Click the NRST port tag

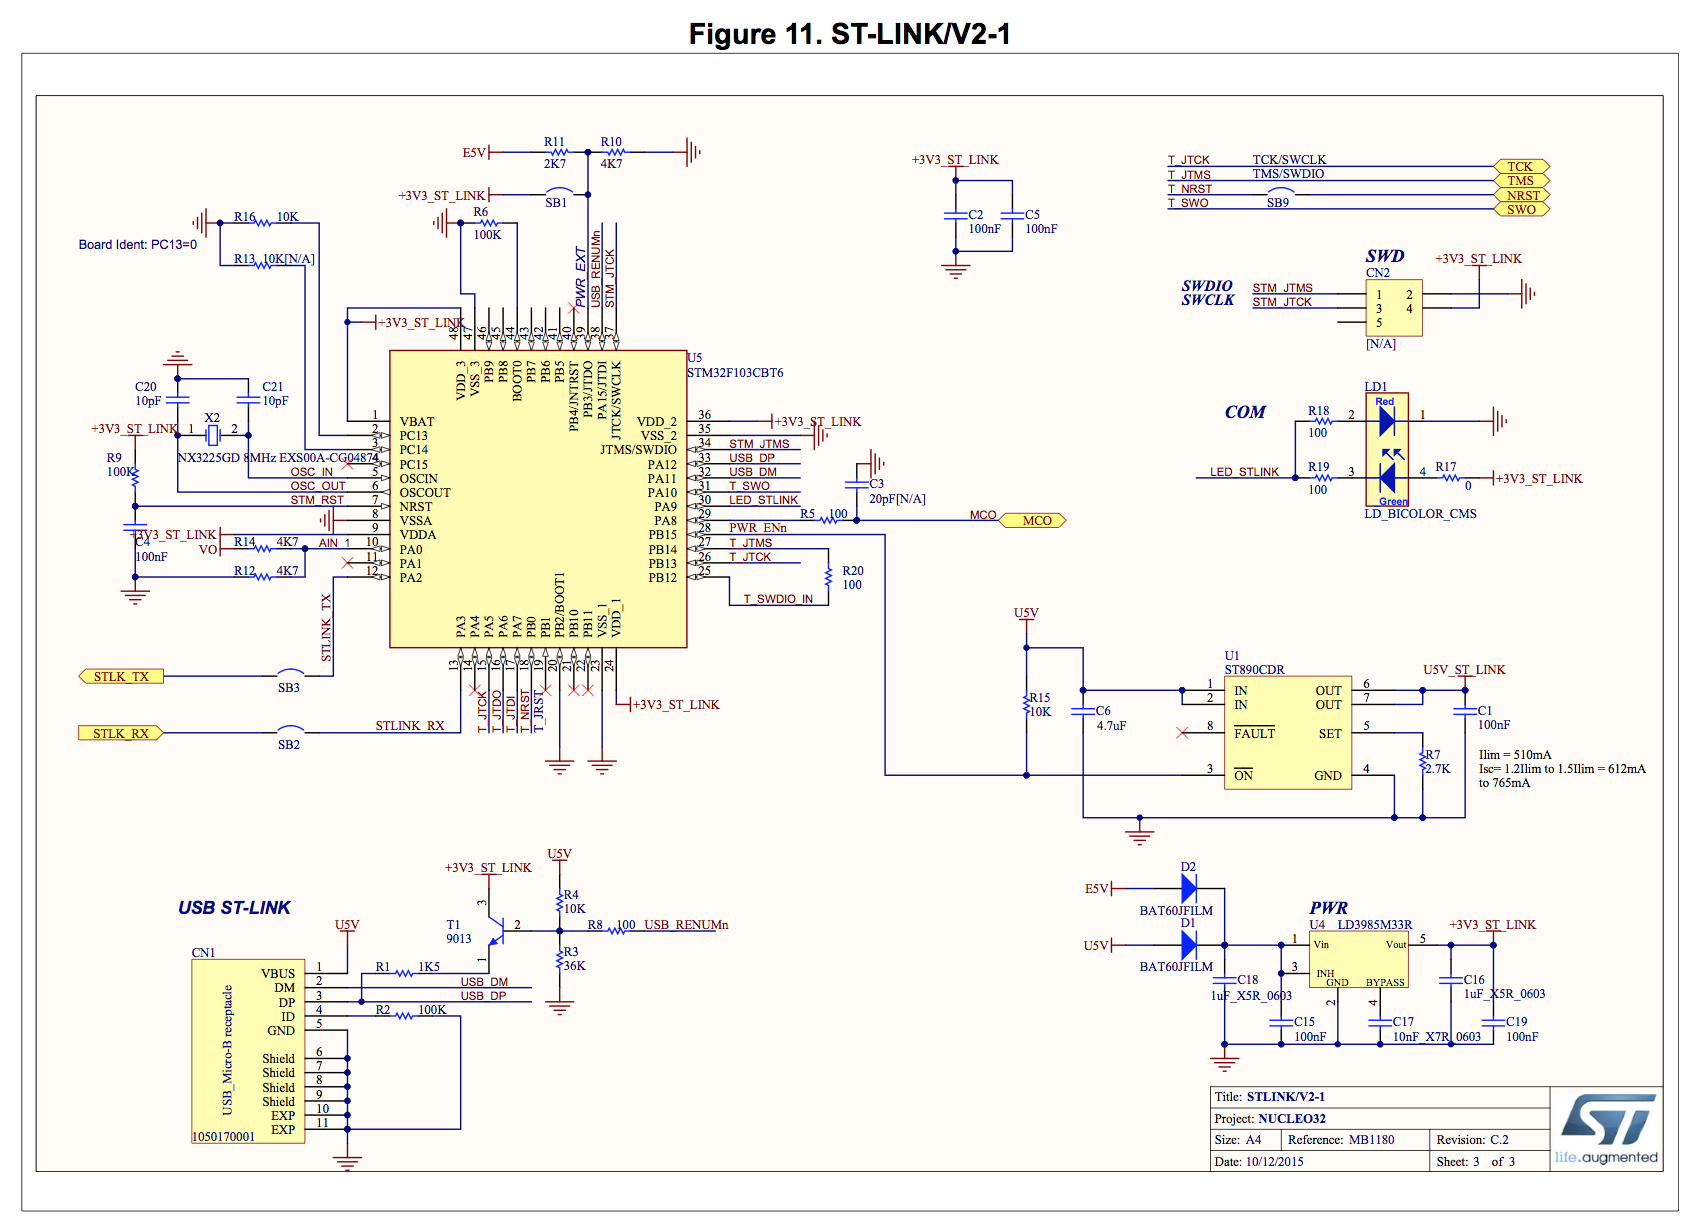[x=1522, y=195]
